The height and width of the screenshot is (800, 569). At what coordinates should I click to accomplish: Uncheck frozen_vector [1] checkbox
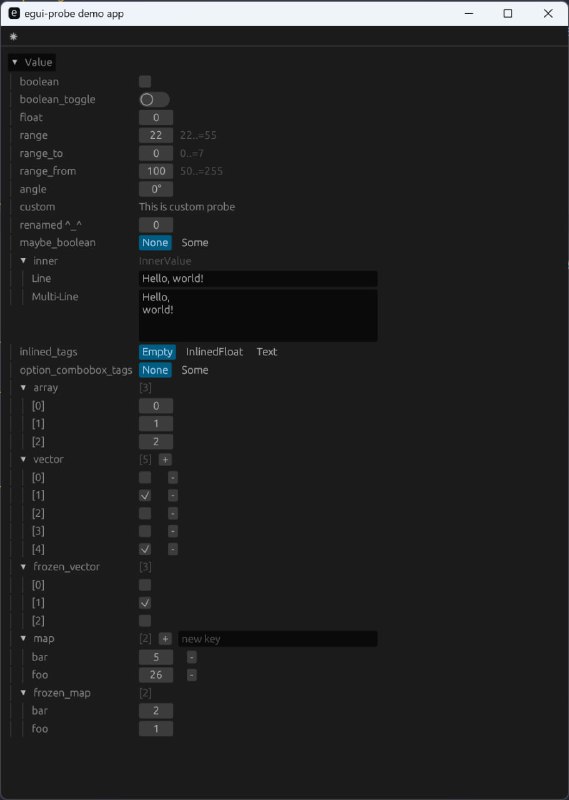coord(145,603)
